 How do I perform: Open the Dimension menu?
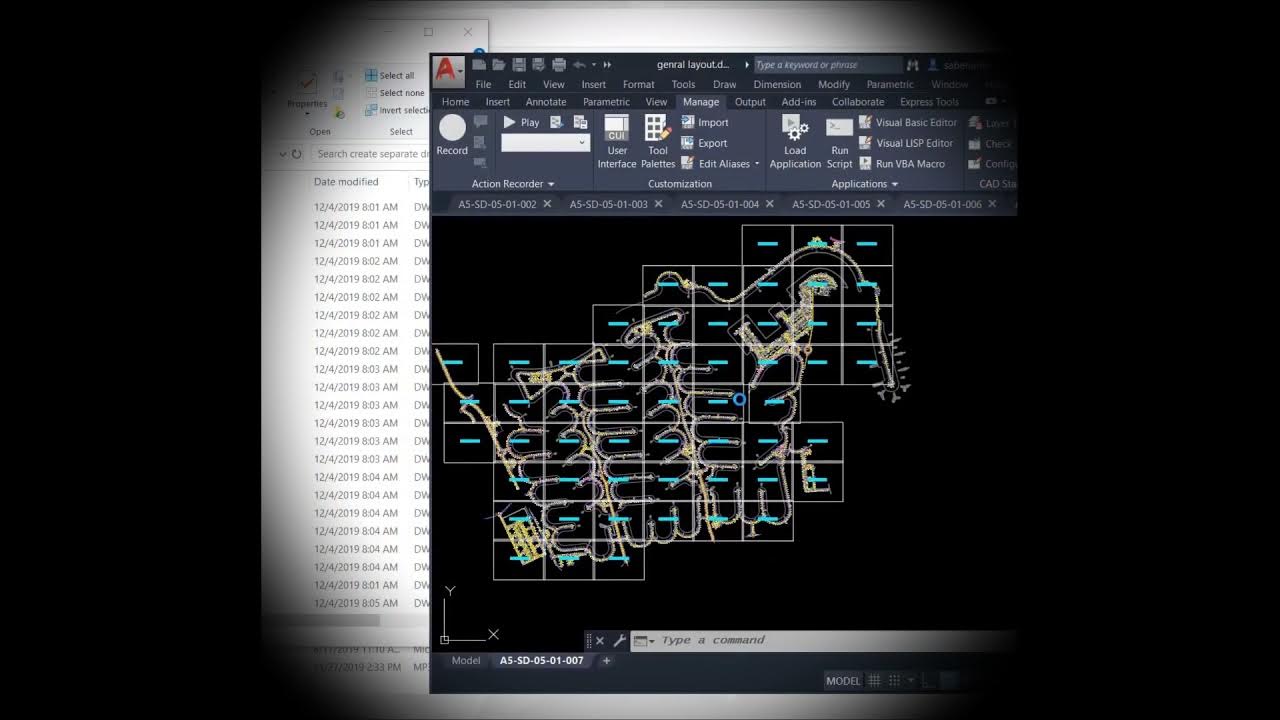(777, 84)
